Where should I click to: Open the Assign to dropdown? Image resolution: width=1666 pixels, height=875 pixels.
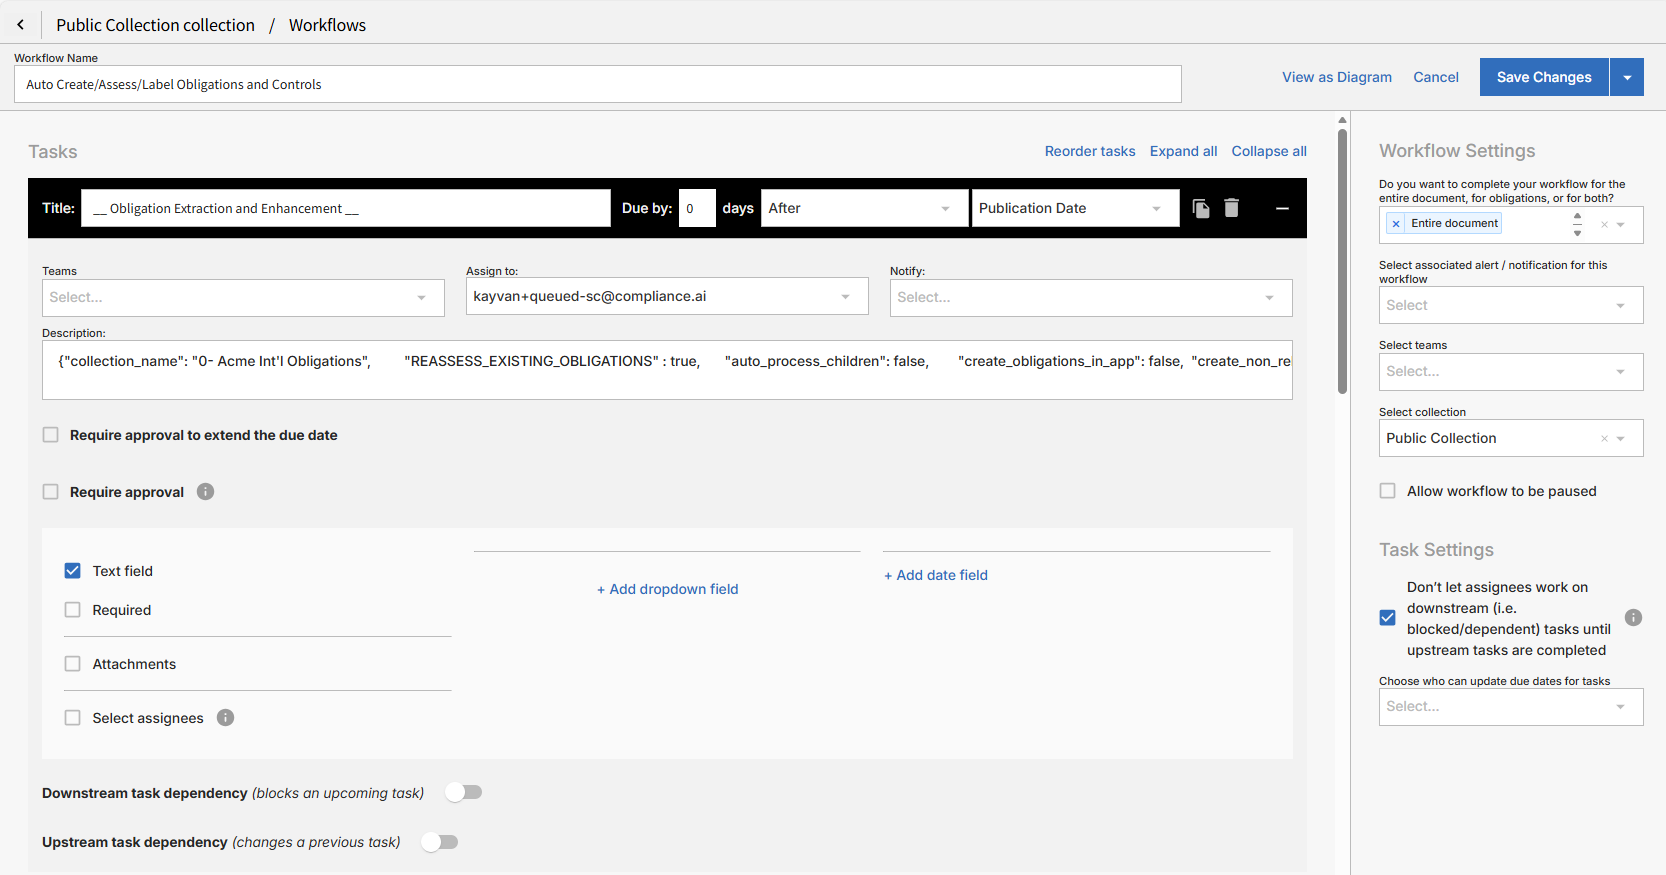coord(666,297)
